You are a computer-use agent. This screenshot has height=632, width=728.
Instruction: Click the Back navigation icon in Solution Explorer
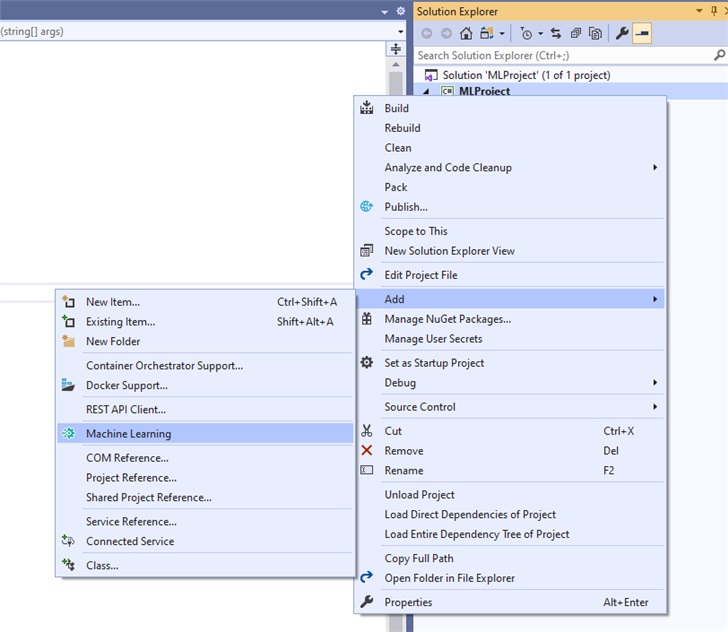pos(426,33)
